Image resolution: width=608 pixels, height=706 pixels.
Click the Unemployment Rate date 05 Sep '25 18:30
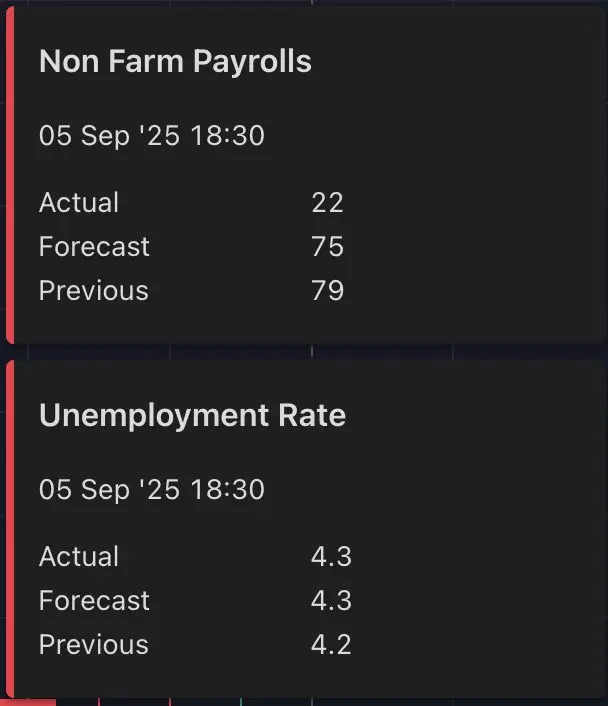pos(152,489)
